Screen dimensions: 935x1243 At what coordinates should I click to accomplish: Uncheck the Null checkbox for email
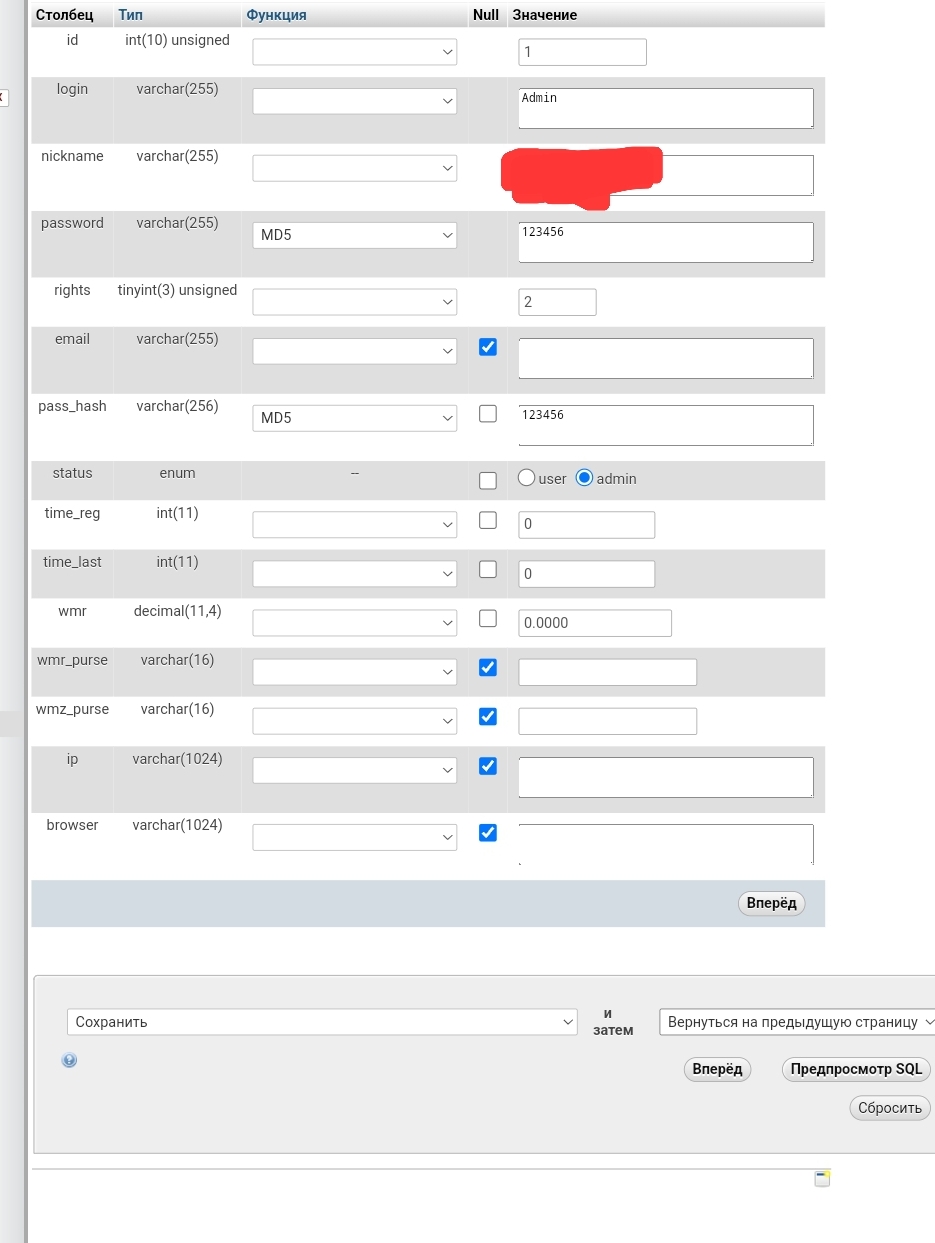pyautogui.click(x=487, y=347)
